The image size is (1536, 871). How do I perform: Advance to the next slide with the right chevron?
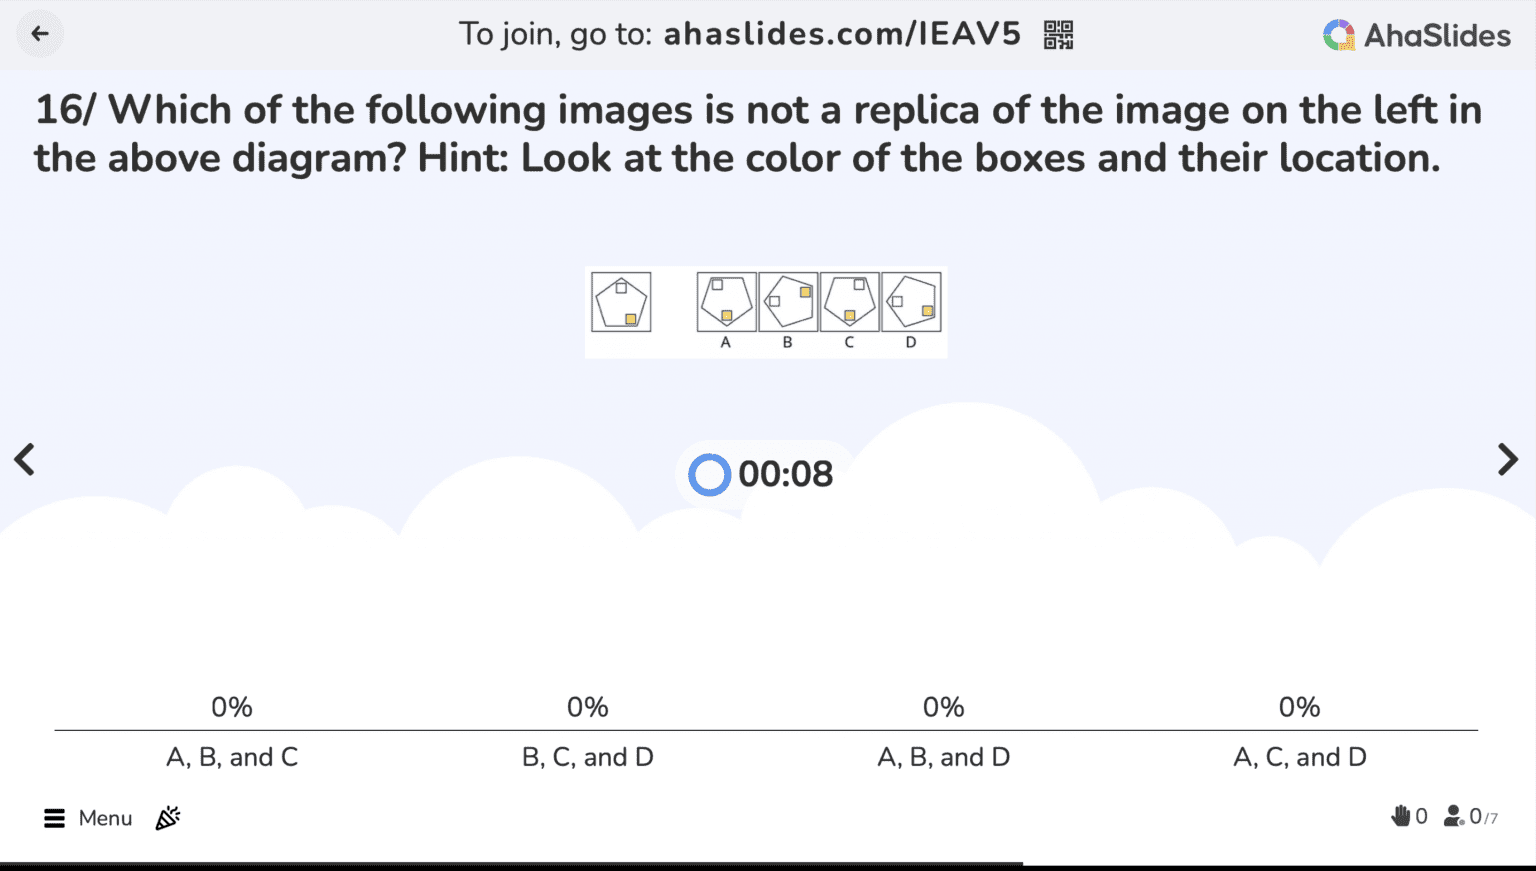pyautogui.click(x=1508, y=459)
